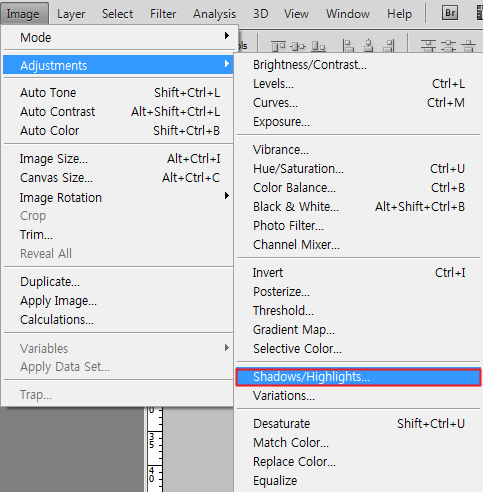The width and height of the screenshot is (483, 492).
Task: Open Posterize adjustment
Action: (358, 292)
